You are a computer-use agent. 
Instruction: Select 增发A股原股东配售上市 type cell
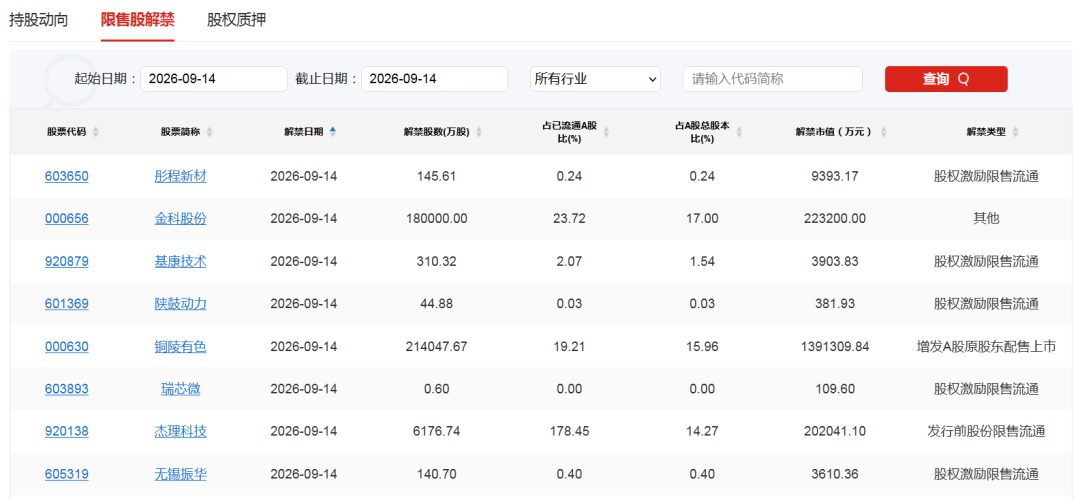[x=986, y=347]
